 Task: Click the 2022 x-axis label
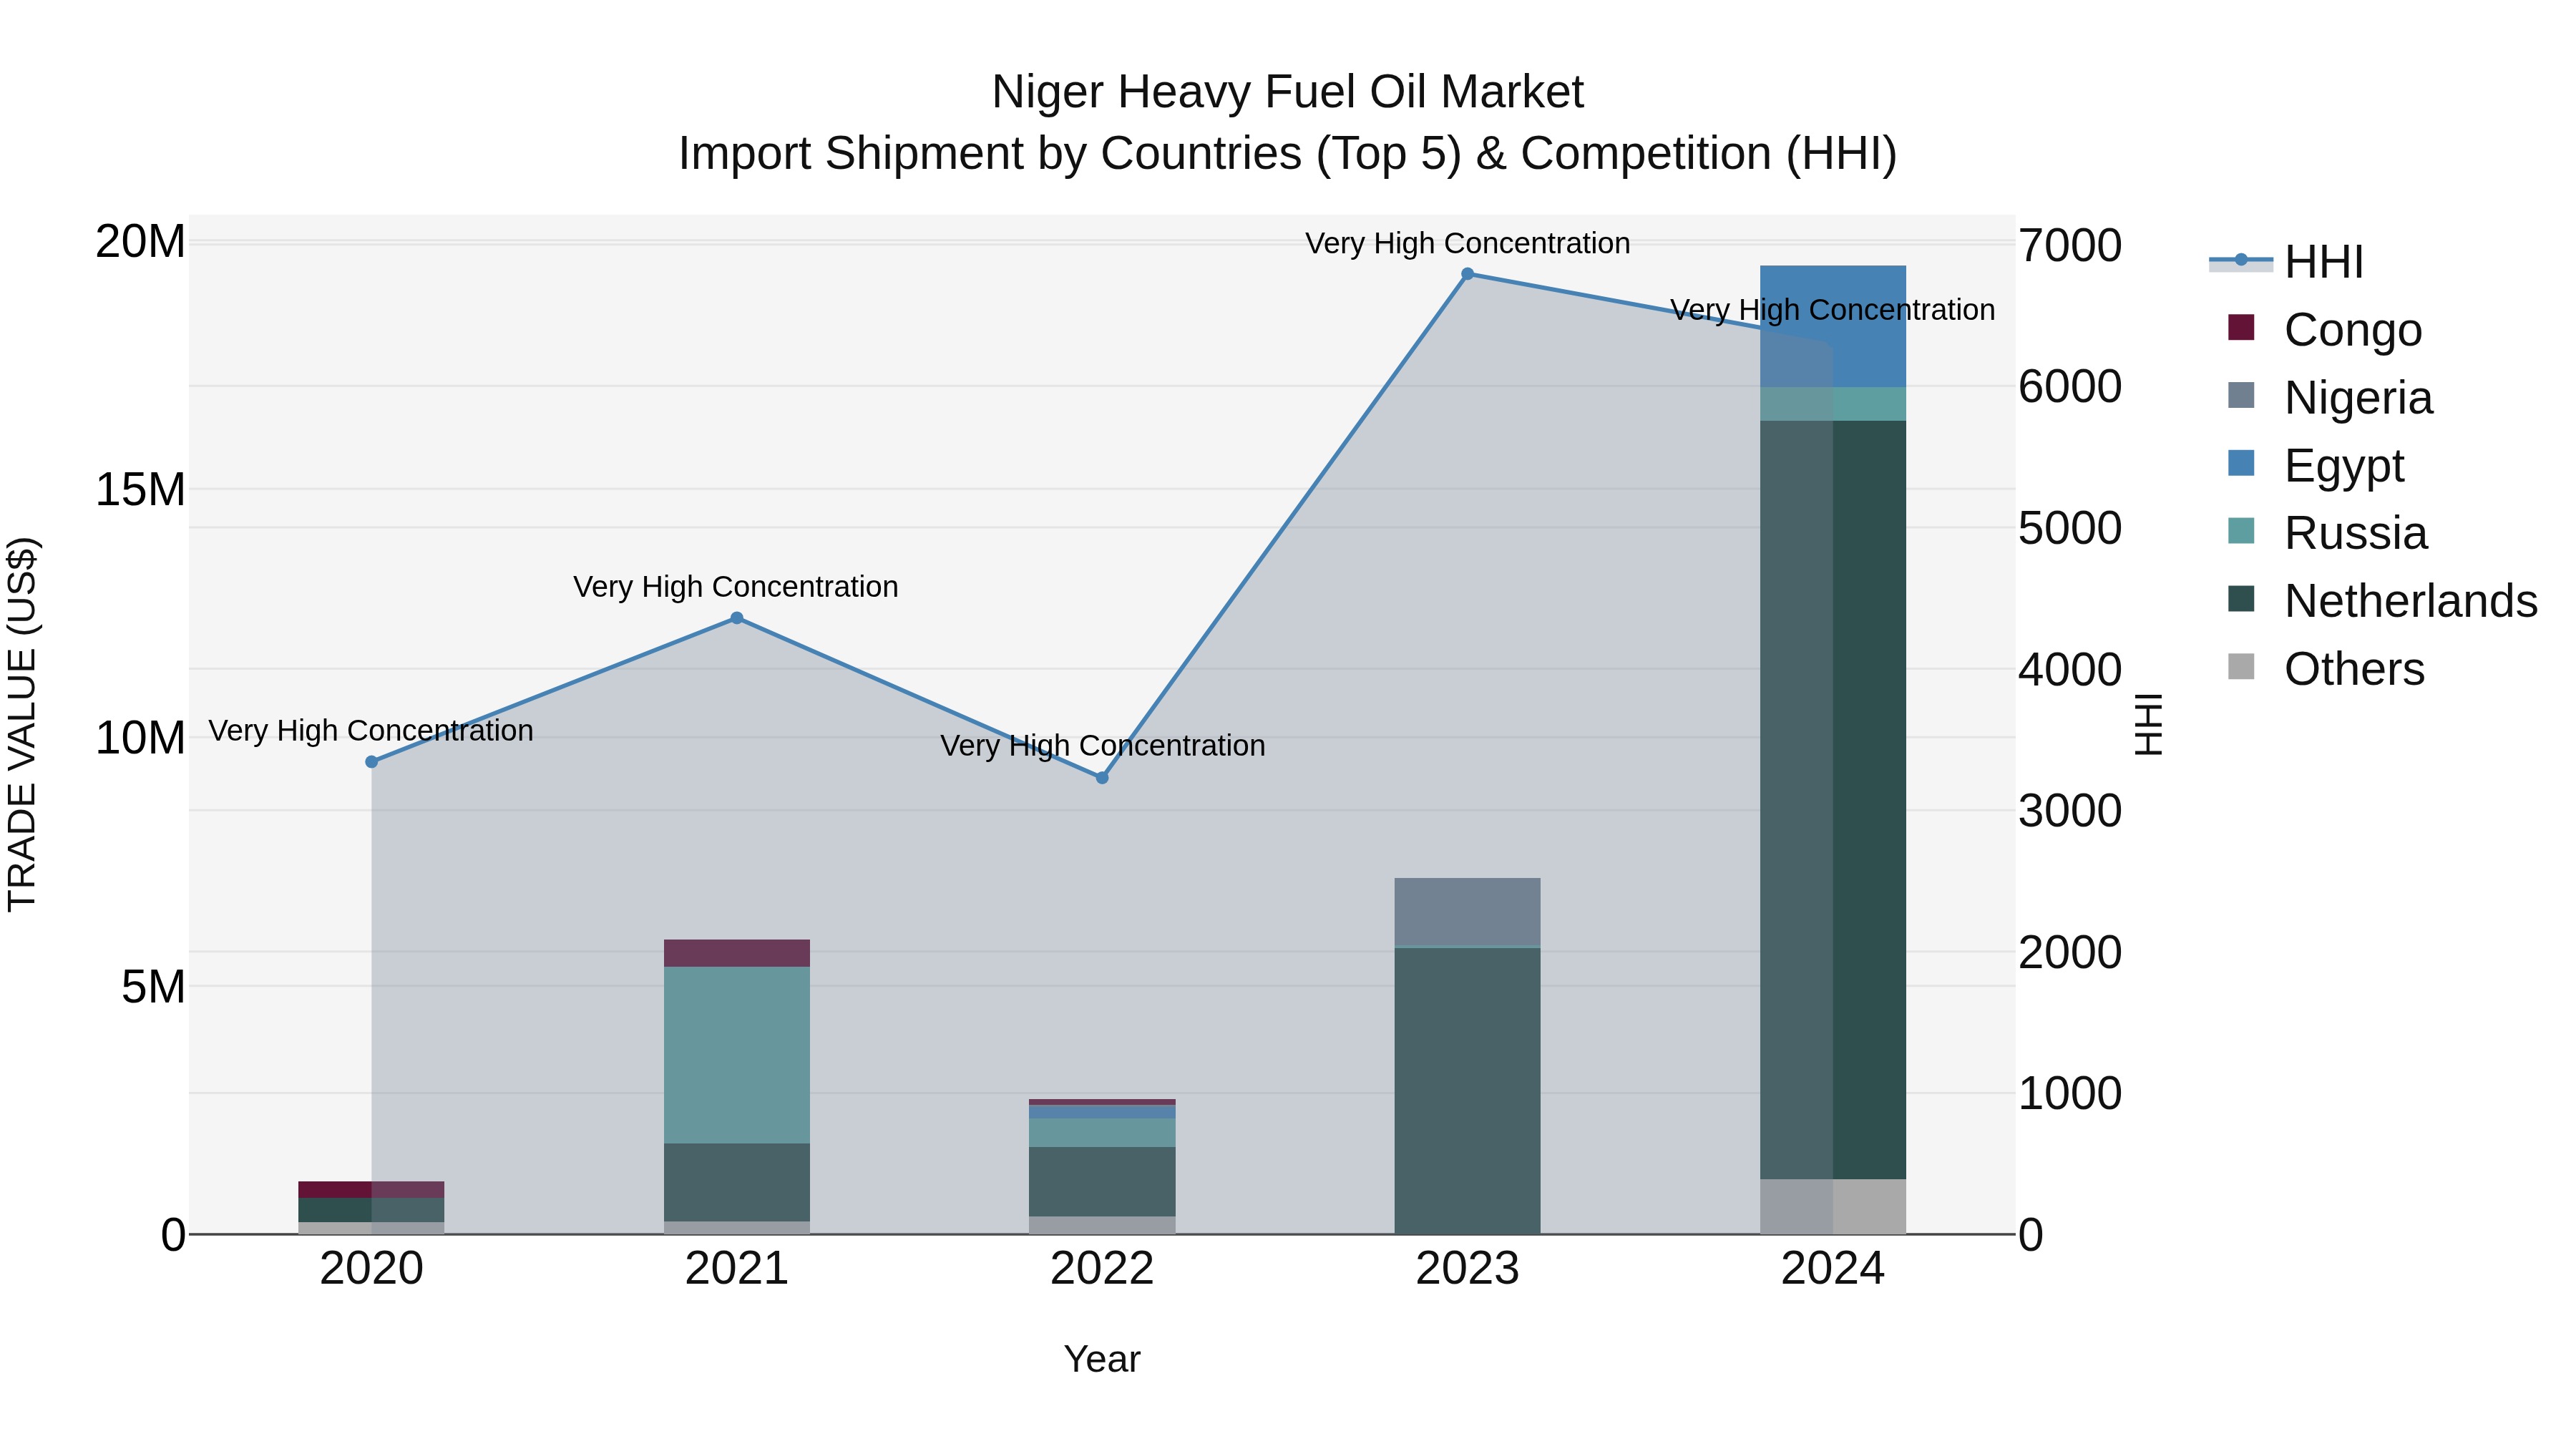pos(1102,1269)
